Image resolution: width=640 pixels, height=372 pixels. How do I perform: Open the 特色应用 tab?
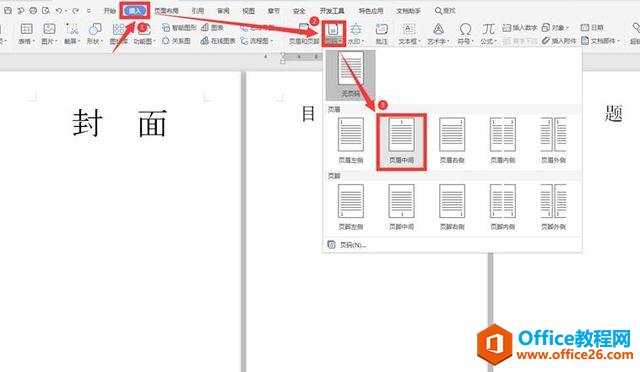371,11
